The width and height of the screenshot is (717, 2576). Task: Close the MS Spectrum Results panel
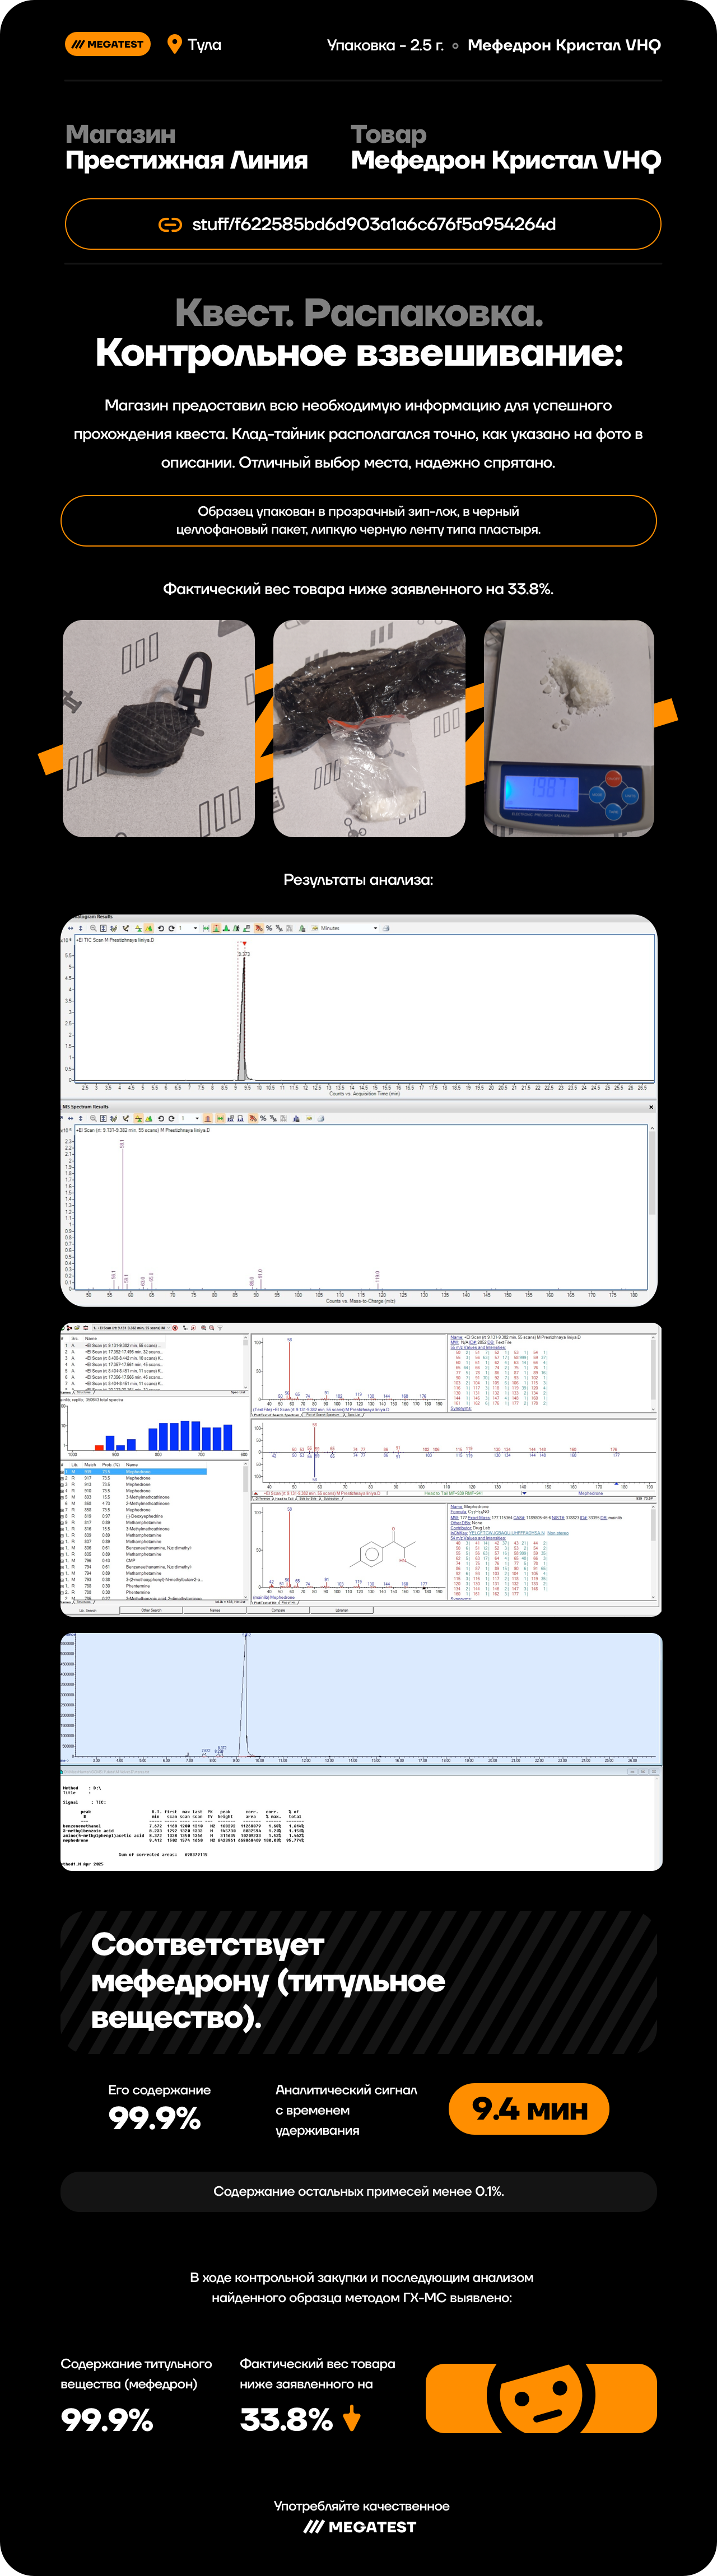651,1107
